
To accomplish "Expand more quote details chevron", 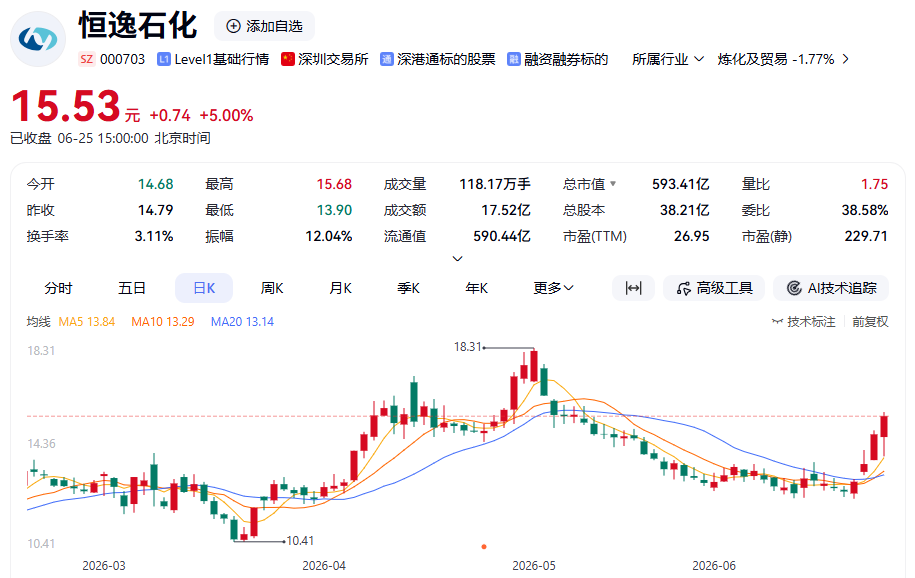I will coord(458,258).
